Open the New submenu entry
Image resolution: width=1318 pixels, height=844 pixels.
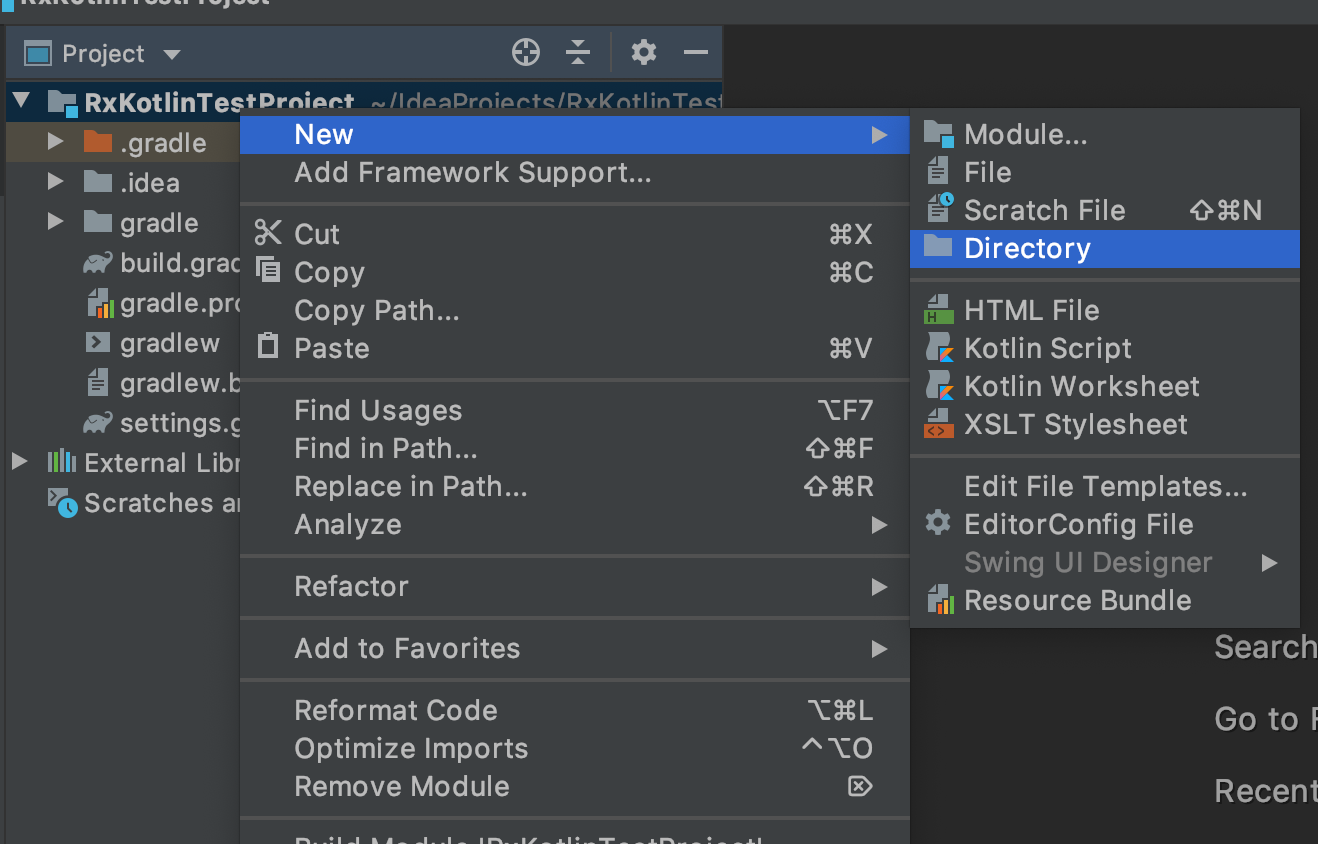click(x=574, y=134)
